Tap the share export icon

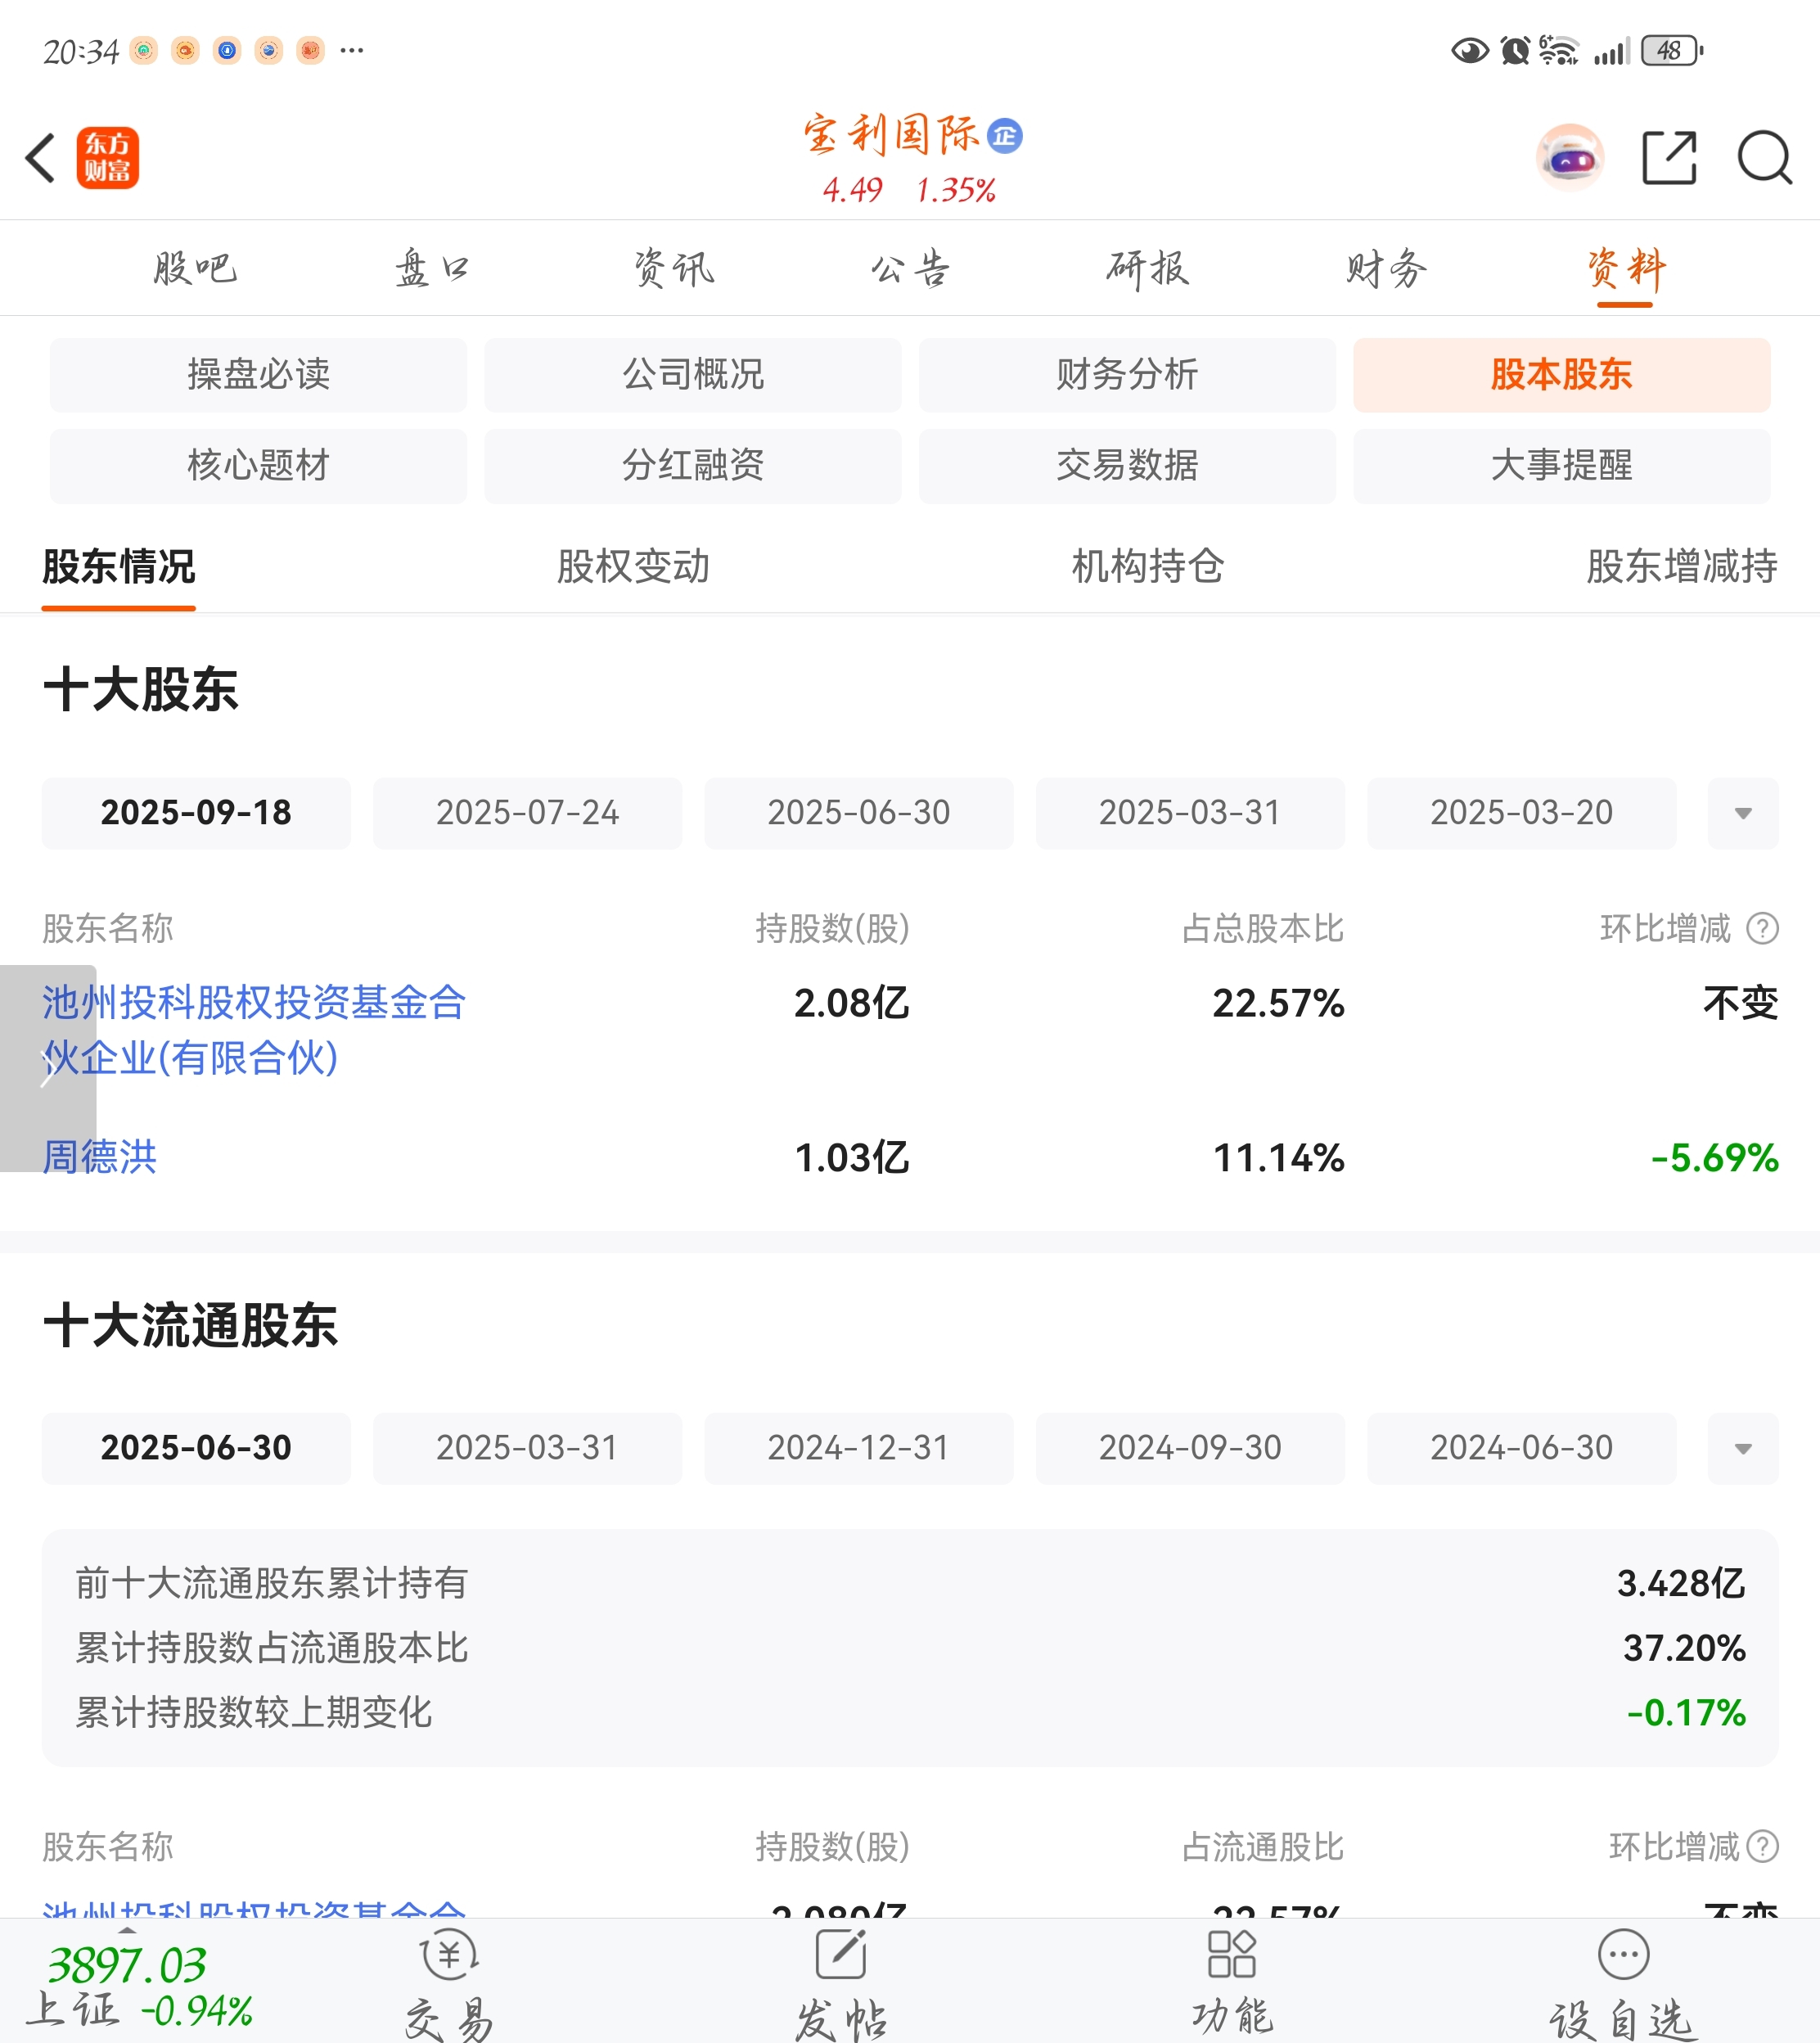(1669, 158)
